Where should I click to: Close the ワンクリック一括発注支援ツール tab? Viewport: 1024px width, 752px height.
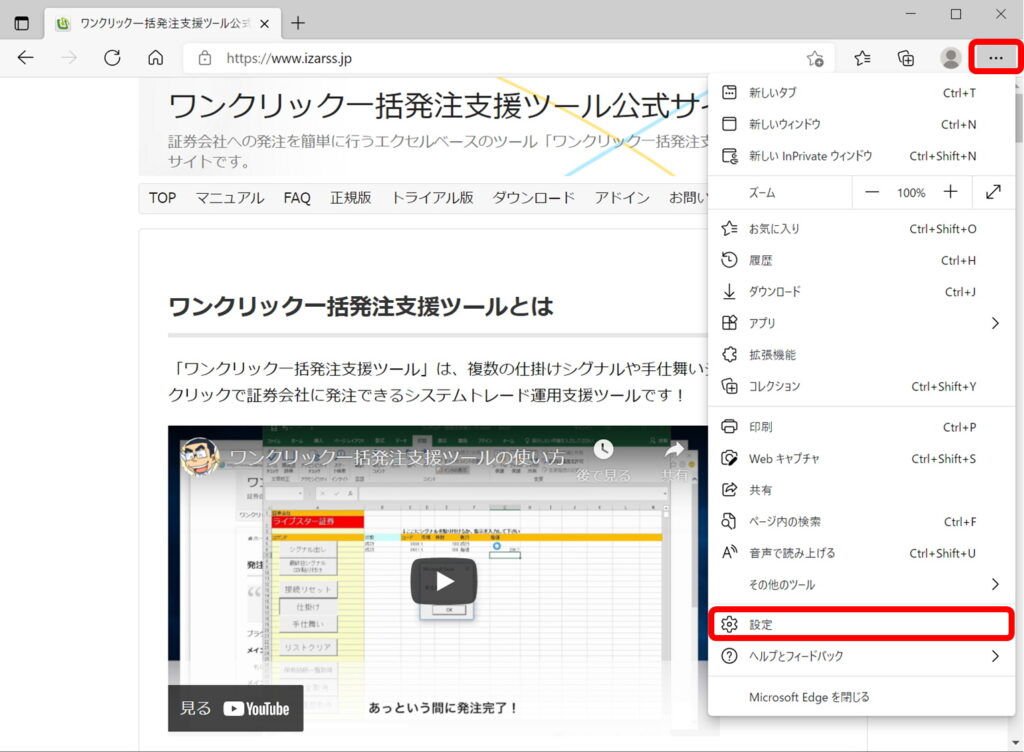(264, 24)
